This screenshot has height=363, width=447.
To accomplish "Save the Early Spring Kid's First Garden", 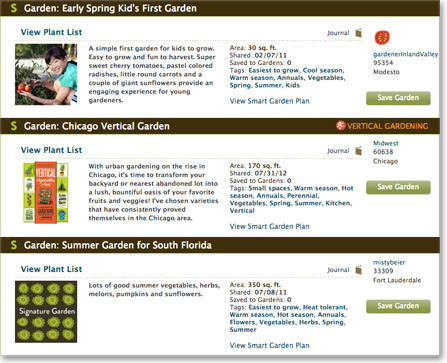I will pos(398,98).
